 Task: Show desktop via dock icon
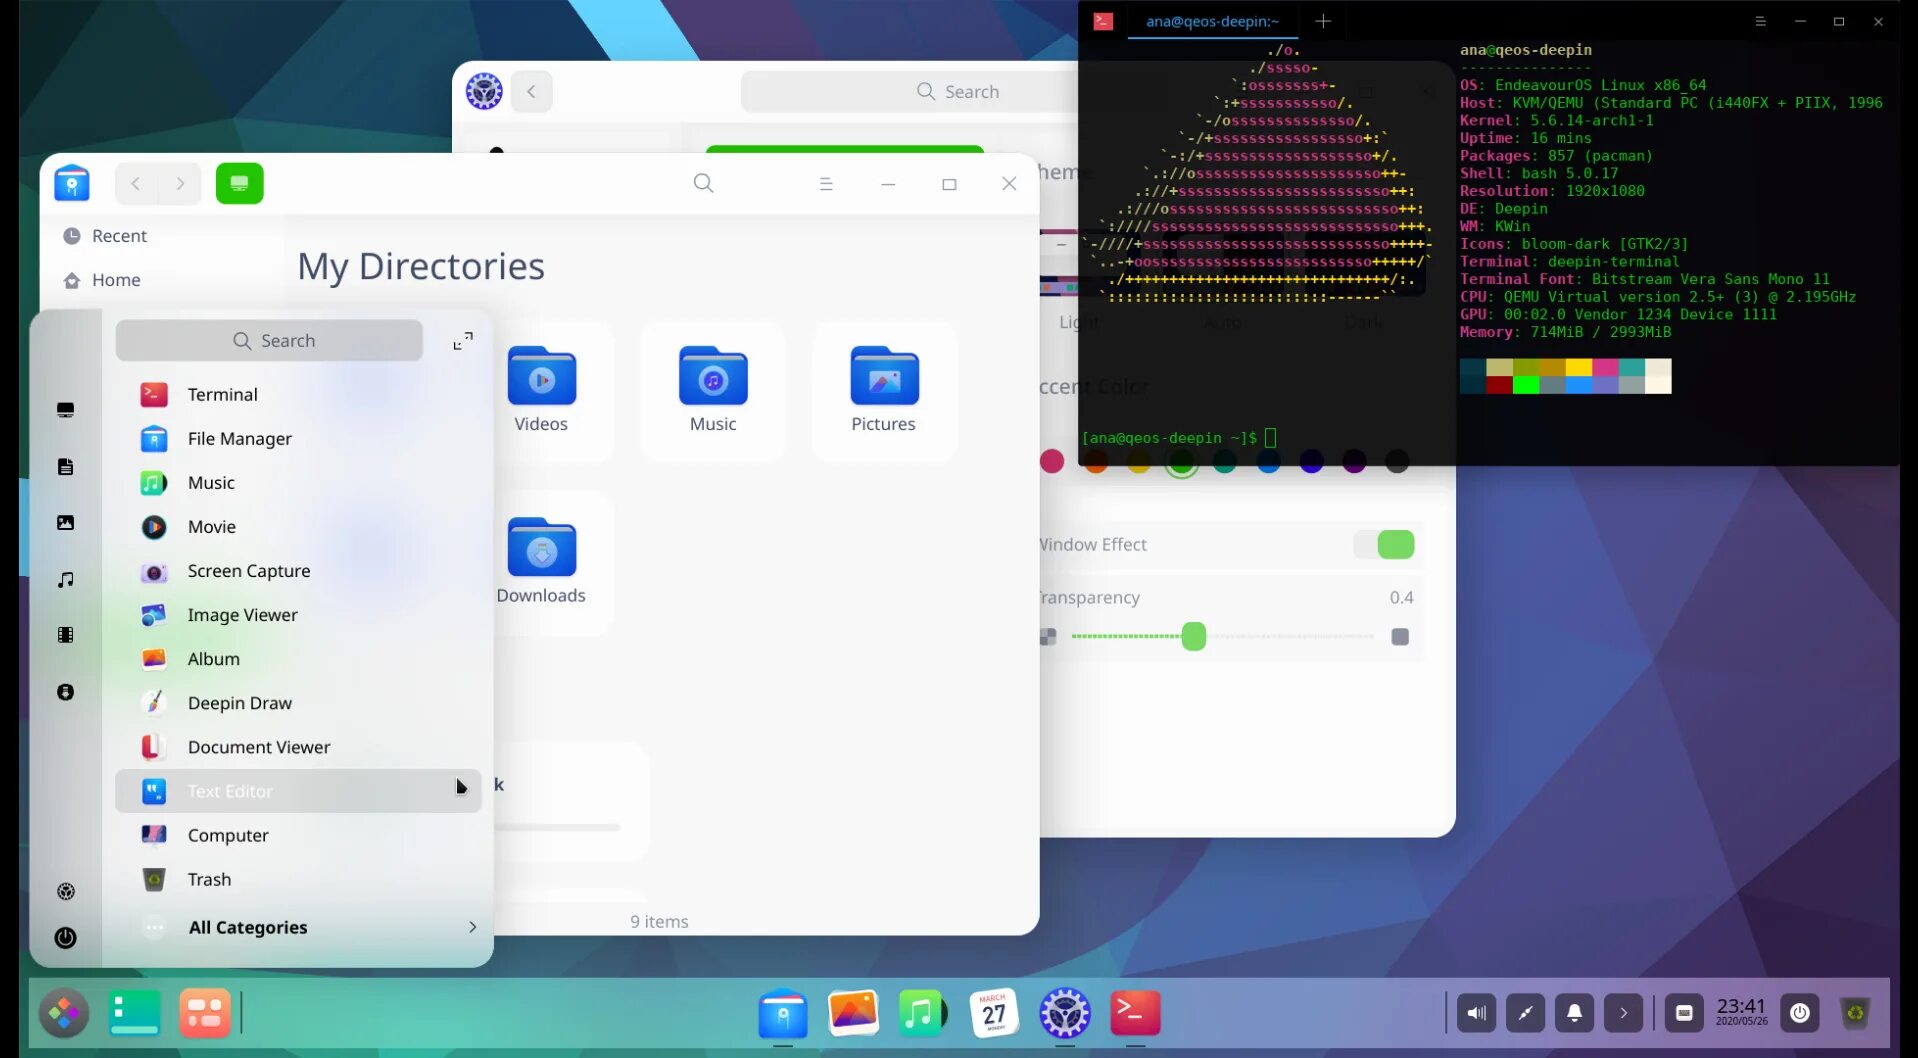pyautogui.click(x=135, y=1013)
